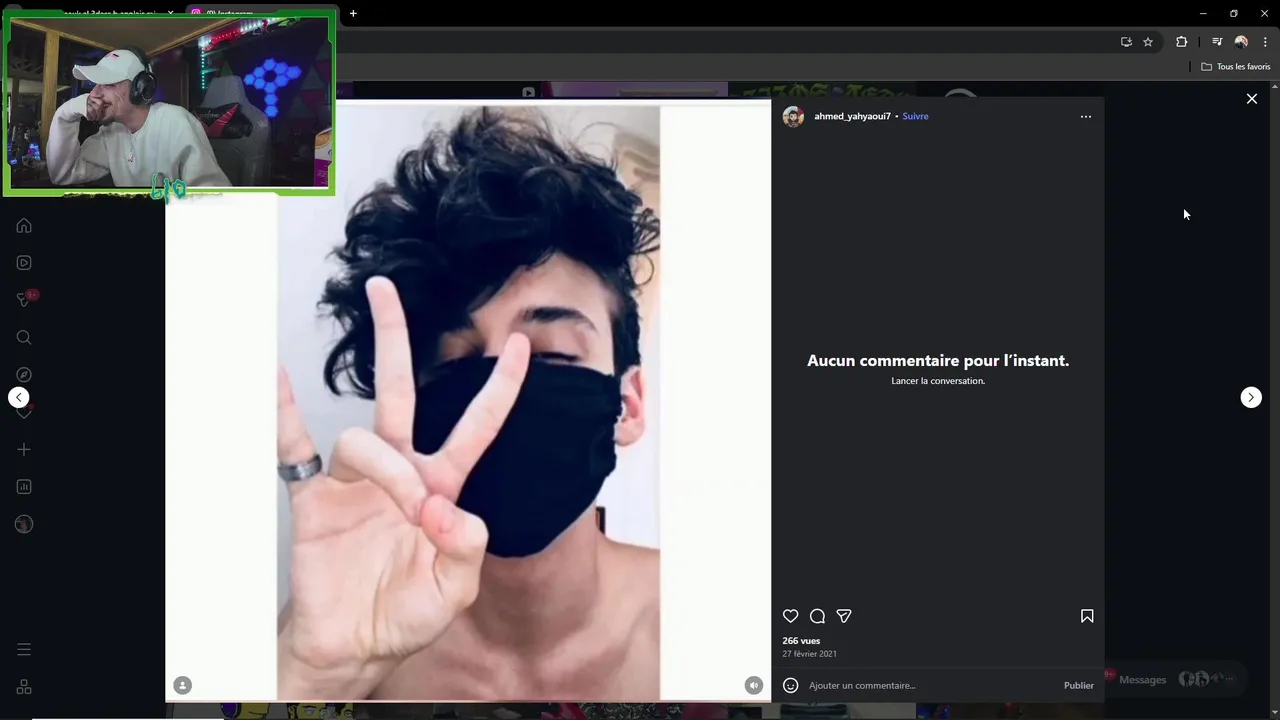
Task: Open Notifications heart icon in sidebar
Action: (24, 412)
